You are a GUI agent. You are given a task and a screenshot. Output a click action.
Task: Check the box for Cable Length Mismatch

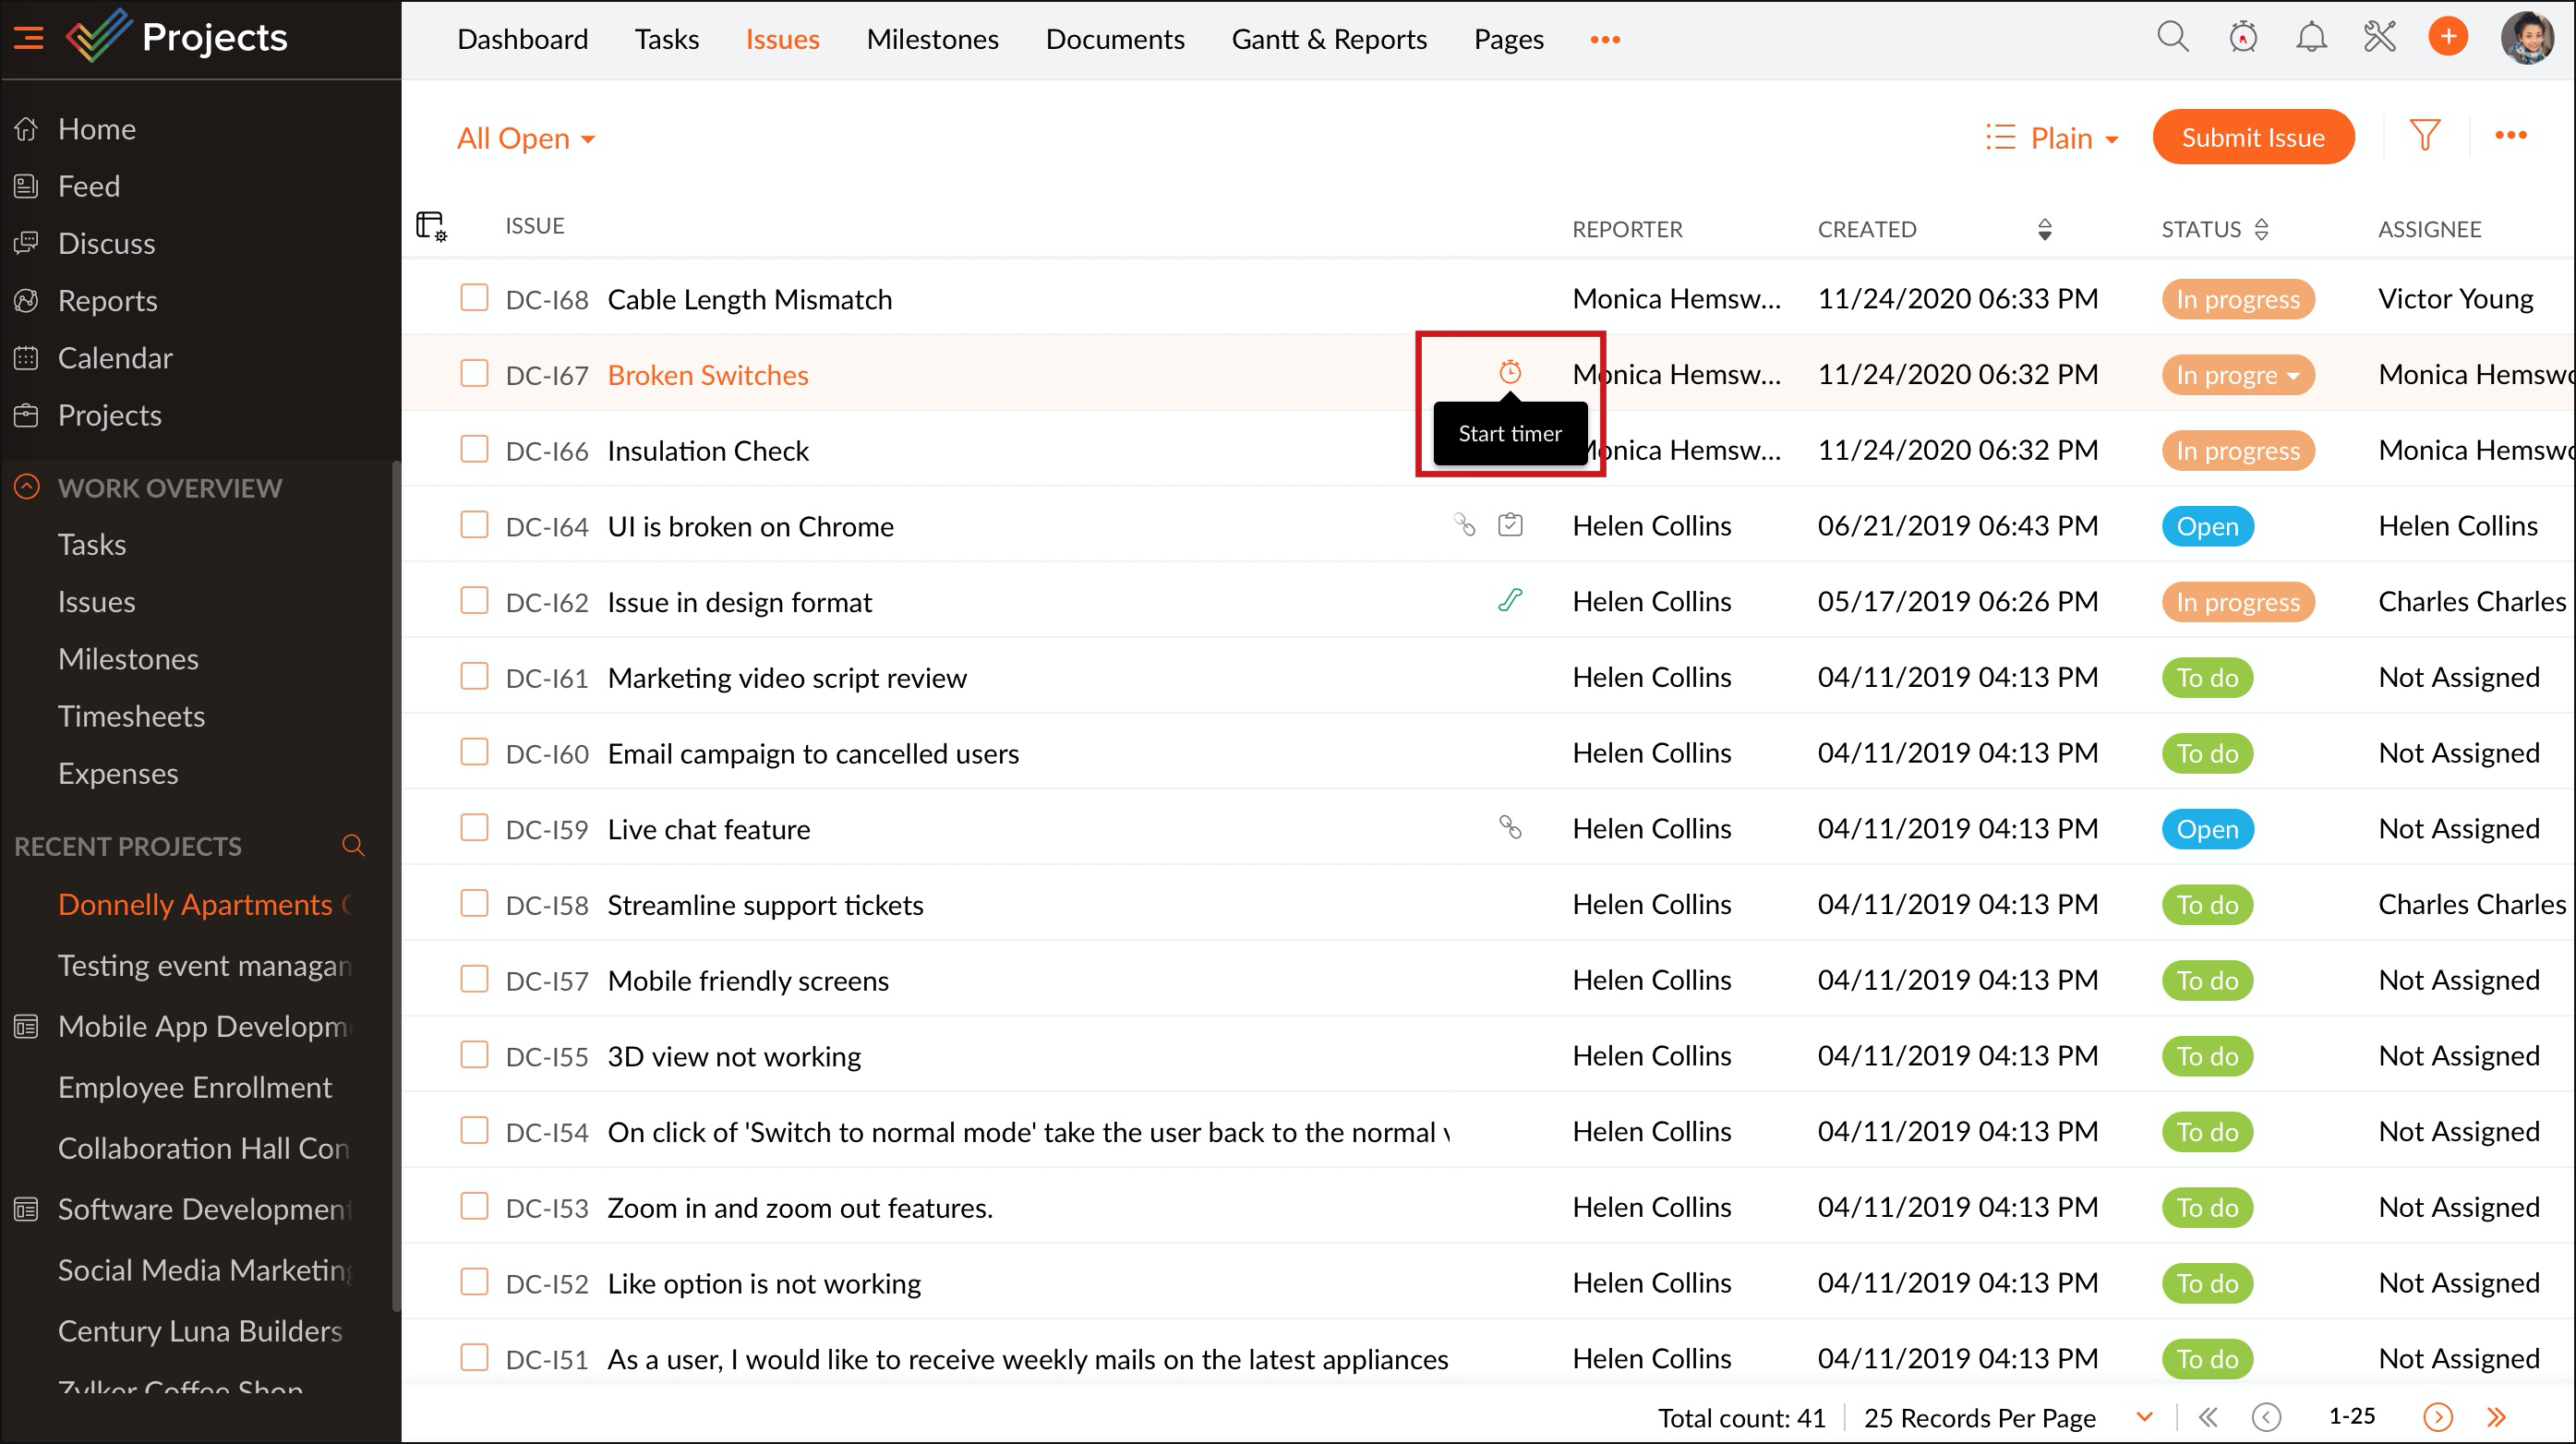(x=474, y=298)
